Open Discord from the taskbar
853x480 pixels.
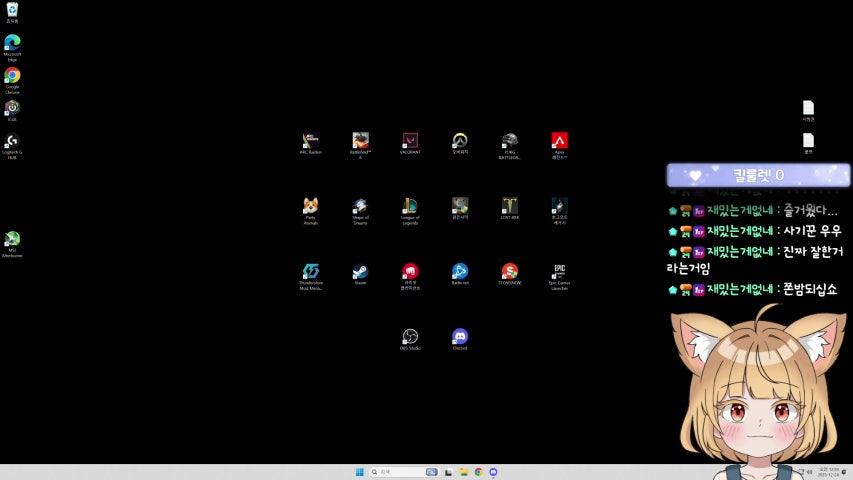point(493,472)
